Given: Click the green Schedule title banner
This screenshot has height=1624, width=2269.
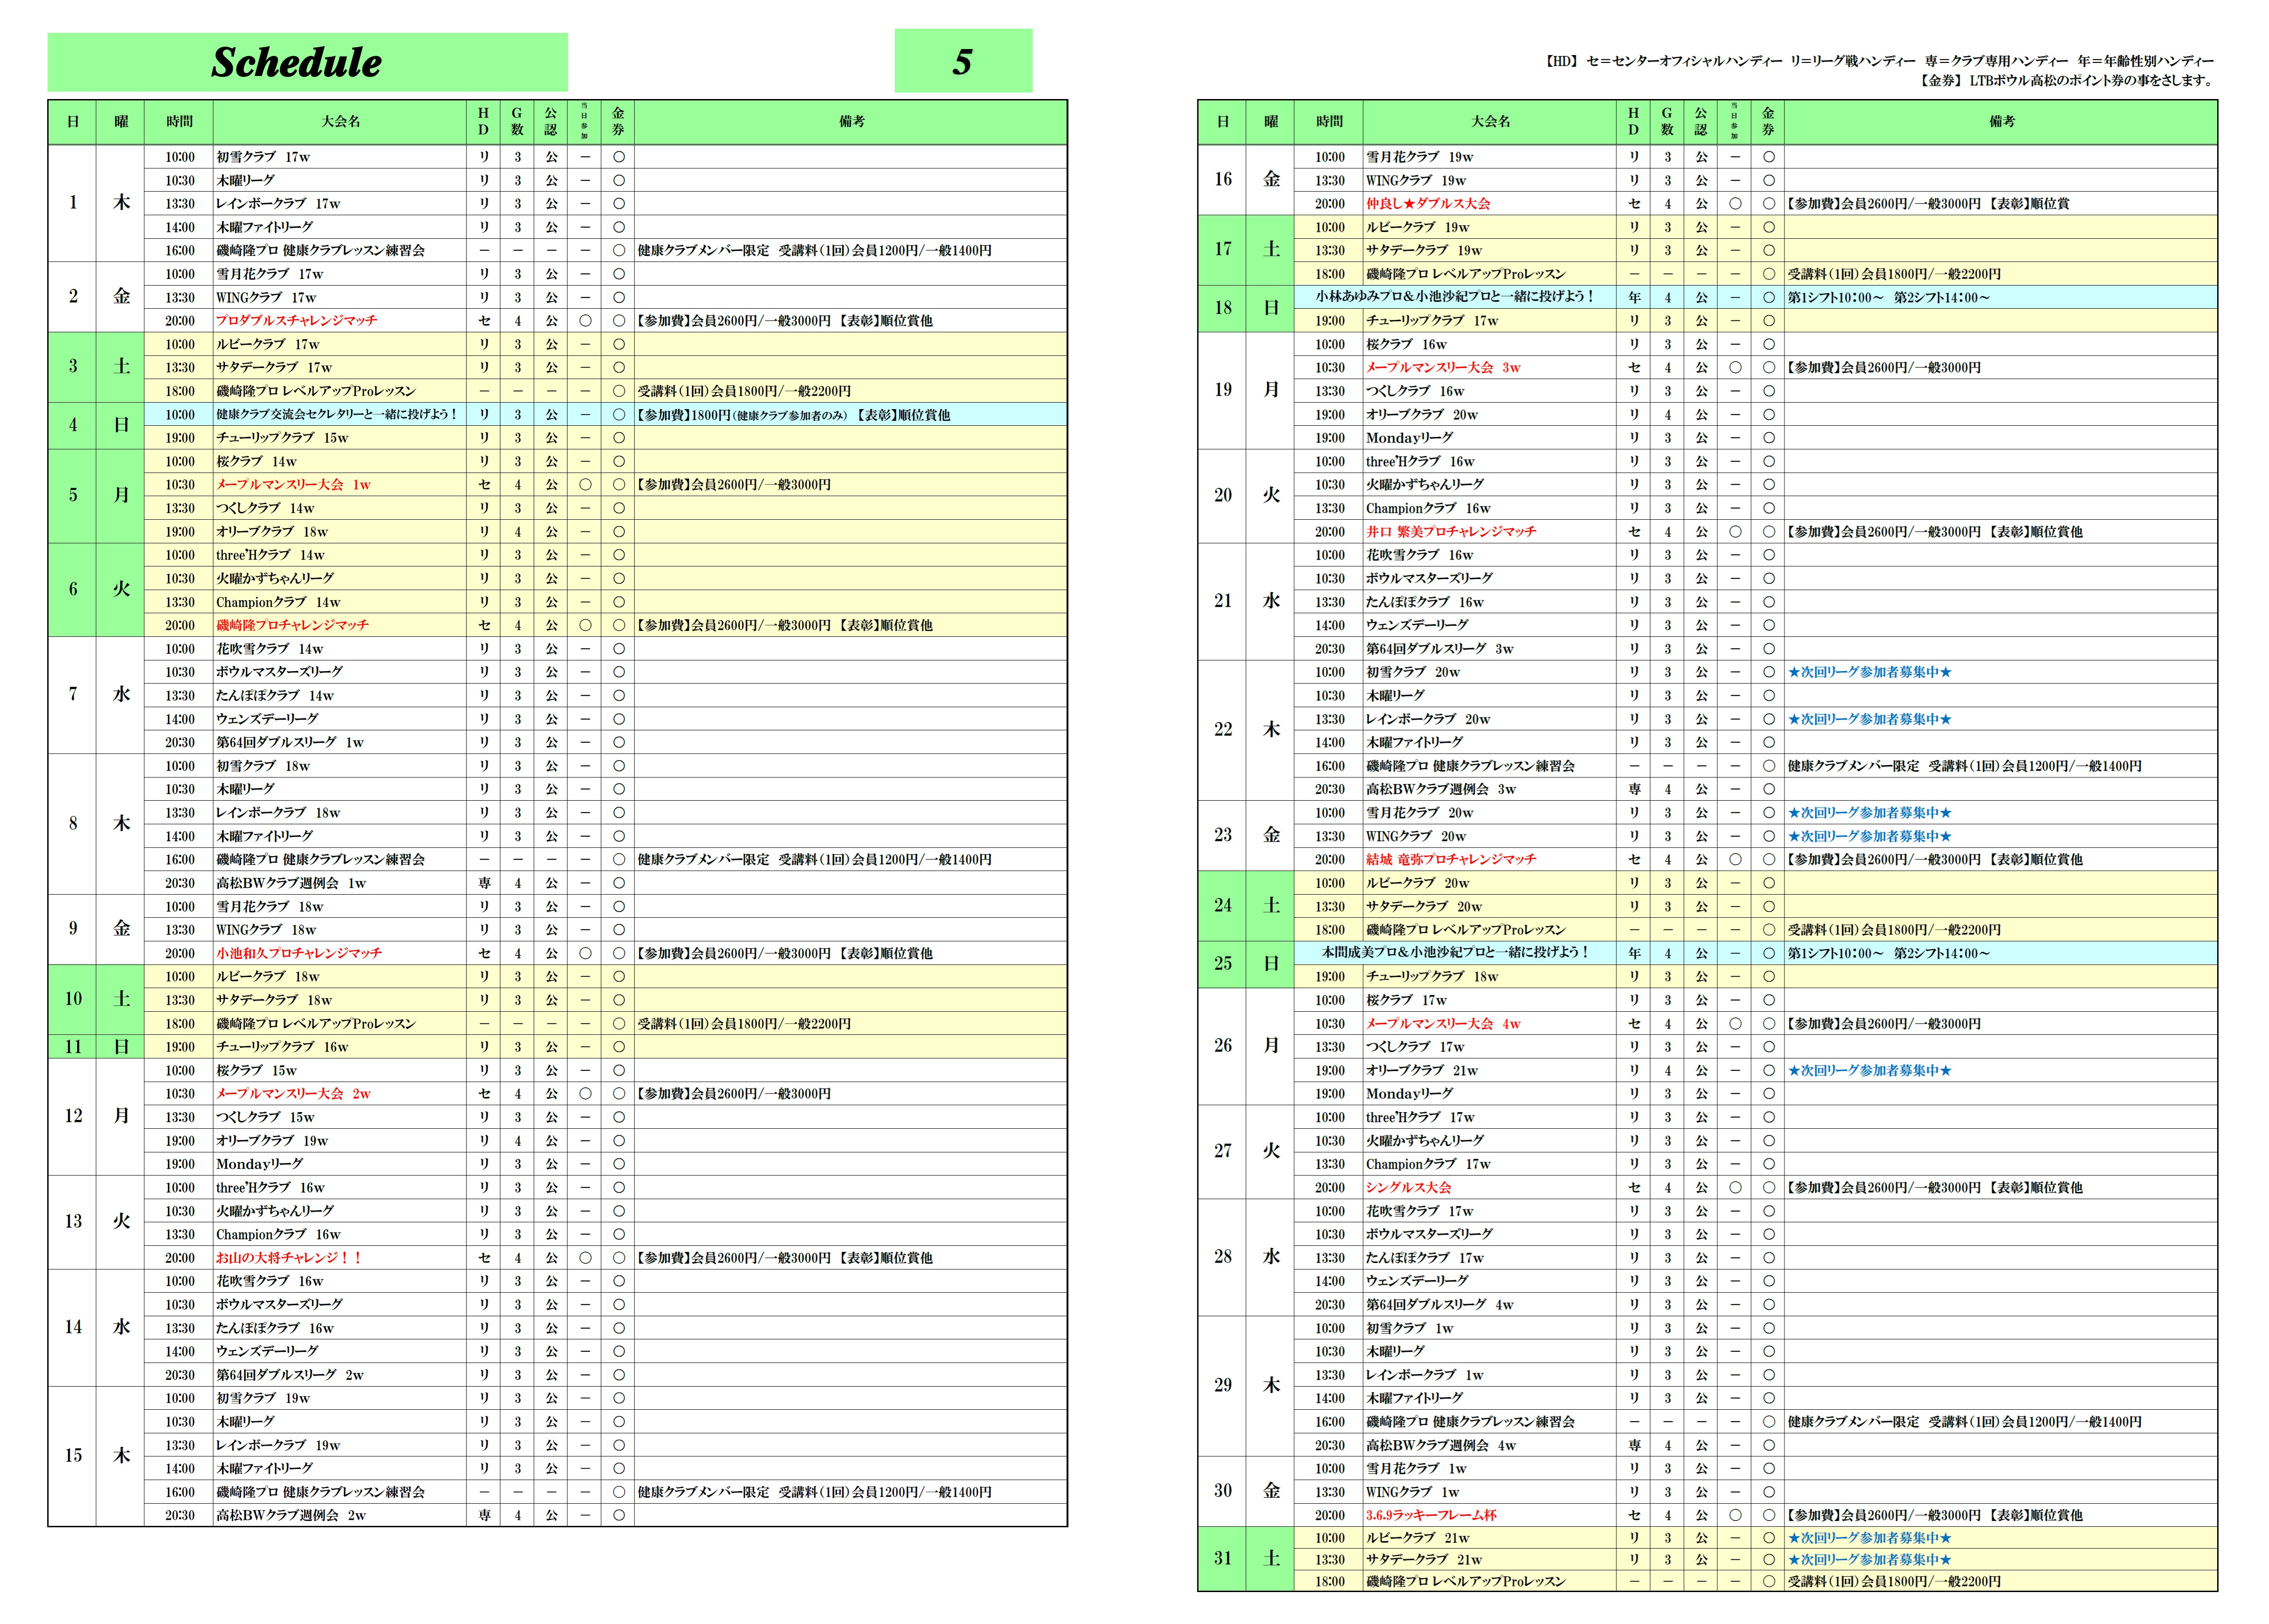Looking at the screenshot, I should click(307, 62).
